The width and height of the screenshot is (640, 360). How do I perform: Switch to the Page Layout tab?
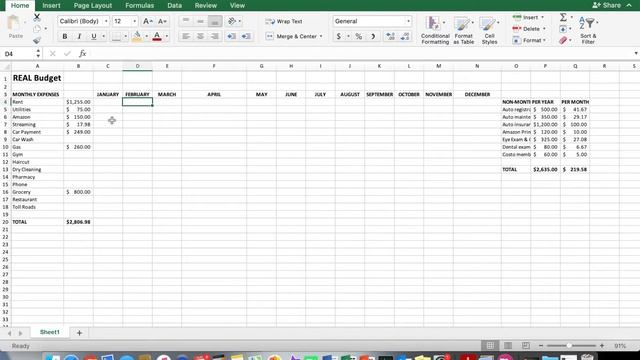pyautogui.click(x=93, y=5)
